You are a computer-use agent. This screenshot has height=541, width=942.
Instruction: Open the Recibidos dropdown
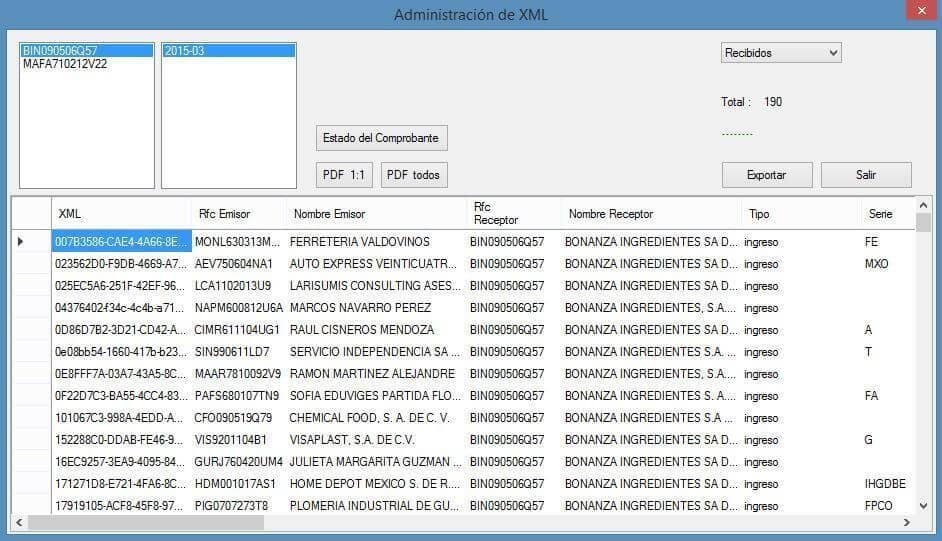(780, 53)
